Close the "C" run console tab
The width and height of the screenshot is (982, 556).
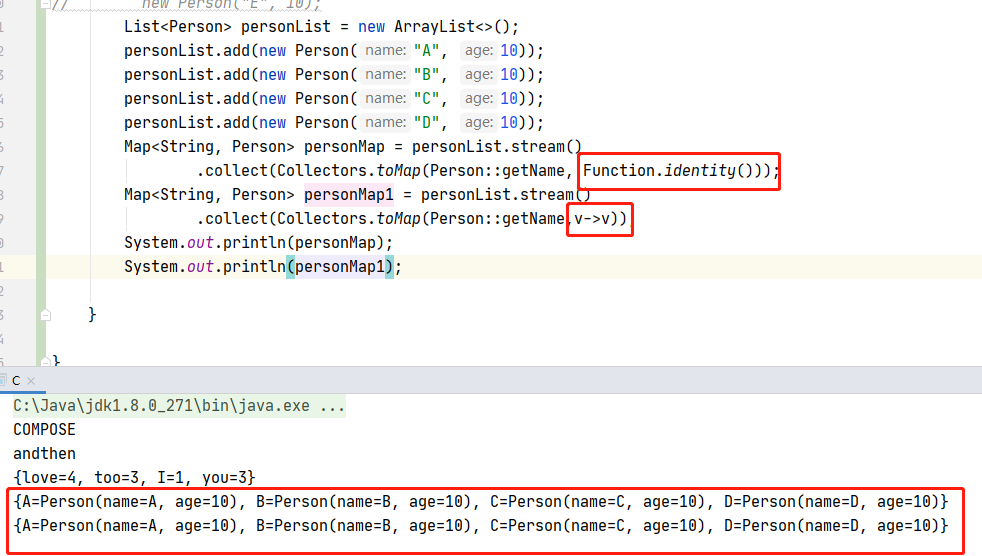33,381
